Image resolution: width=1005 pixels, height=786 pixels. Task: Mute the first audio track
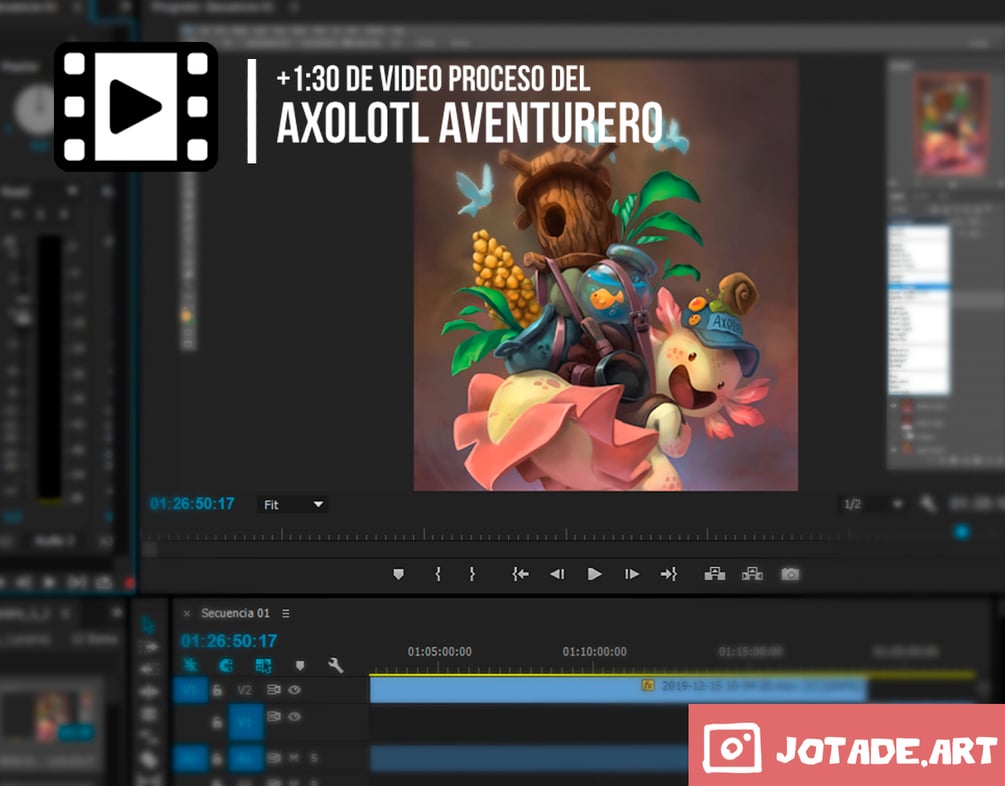(294, 758)
